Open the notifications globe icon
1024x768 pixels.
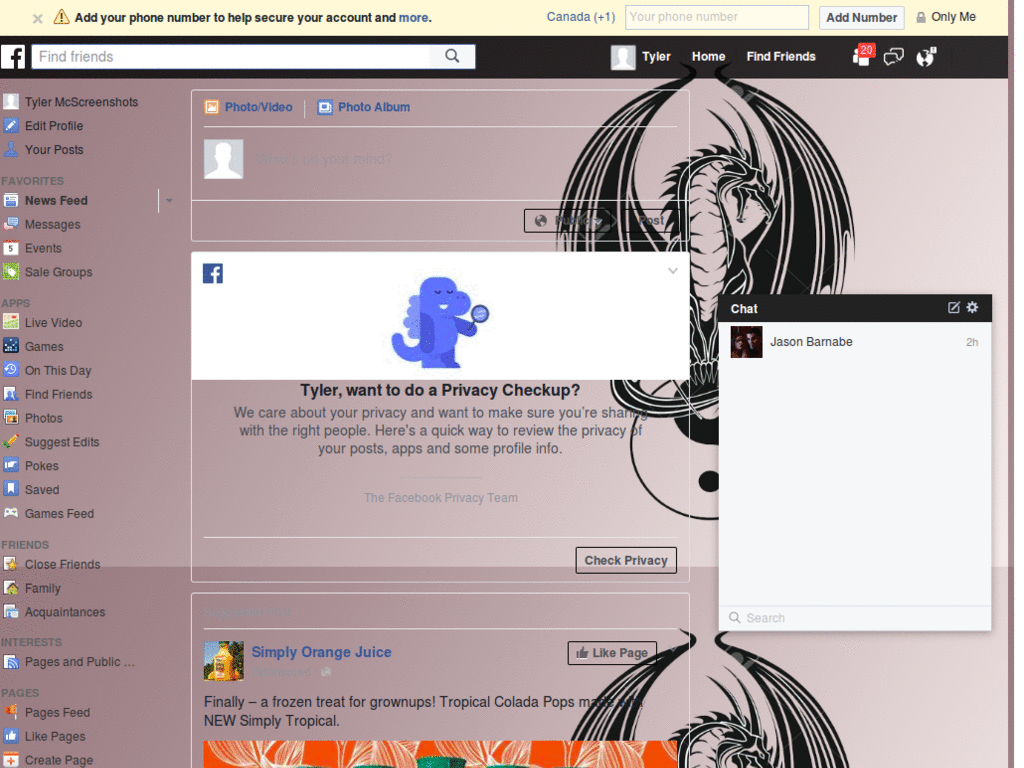[x=925, y=57]
